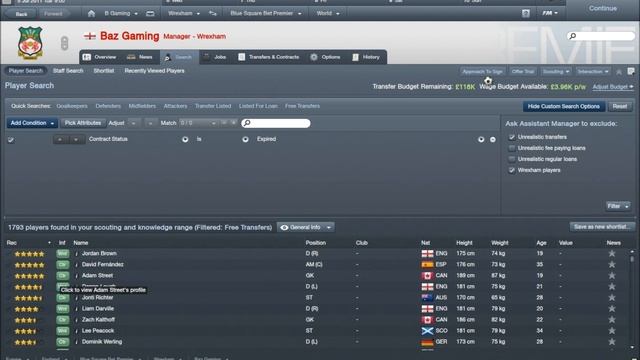
Task: Open the Match dropdown
Action: pyautogui.click(x=198, y=123)
